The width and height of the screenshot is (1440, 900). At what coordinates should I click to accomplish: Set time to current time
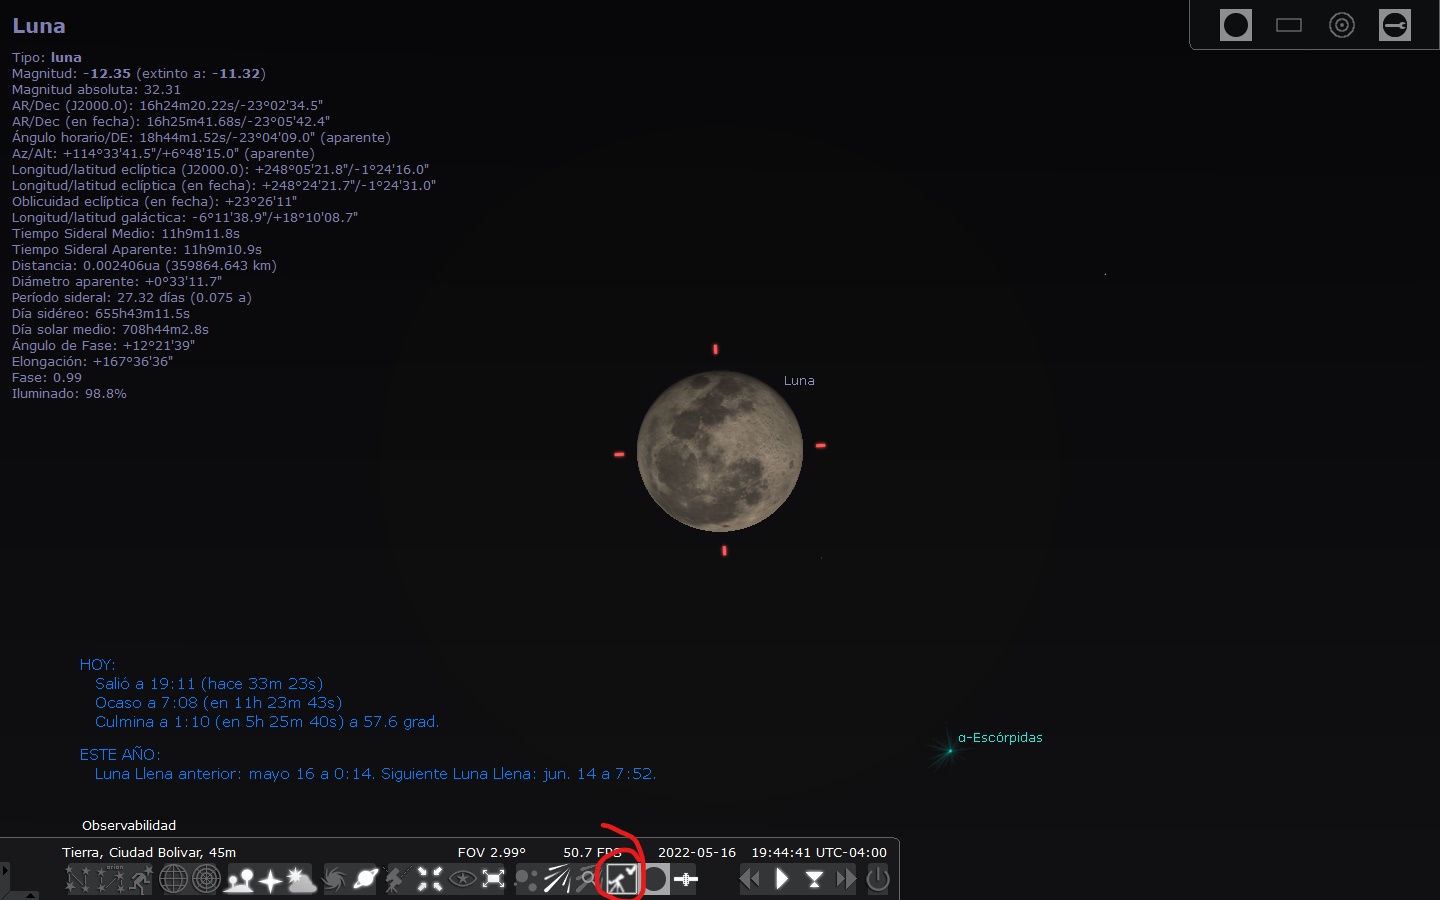pyautogui.click(x=814, y=879)
